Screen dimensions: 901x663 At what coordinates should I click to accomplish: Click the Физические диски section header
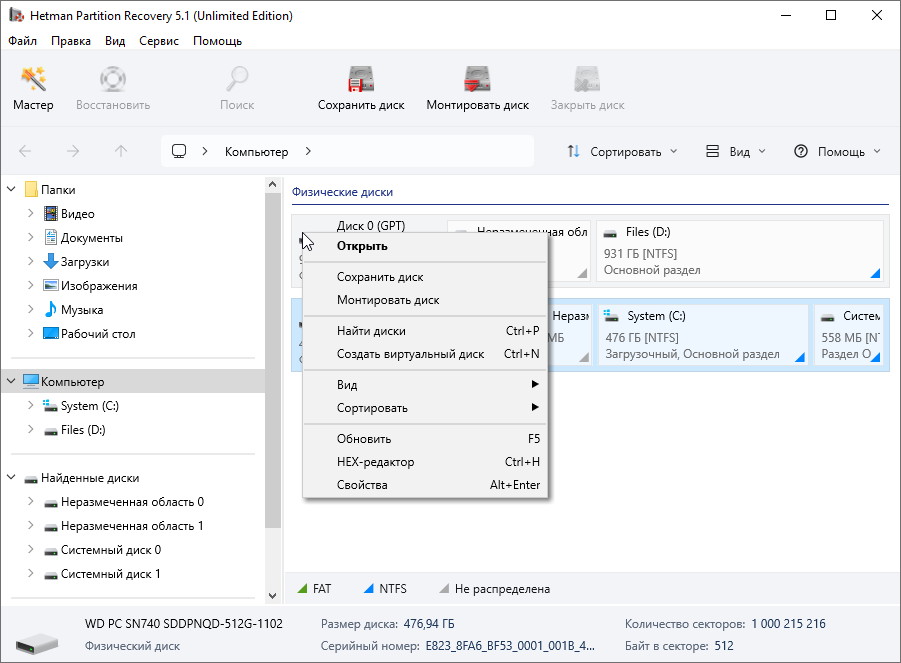(x=342, y=192)
